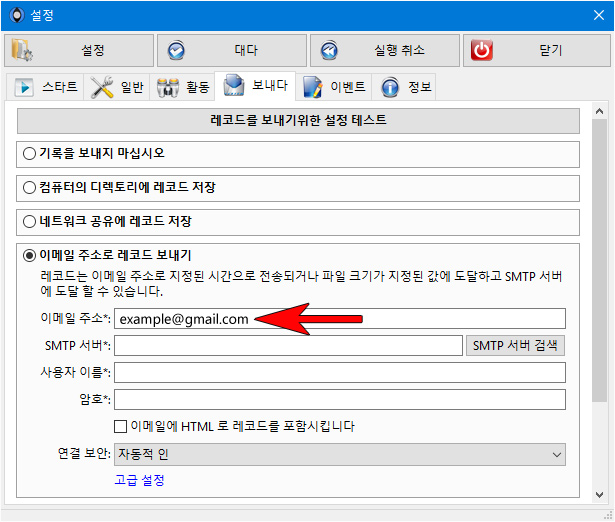Select 네트워크 공유에 레코드 저장 radio
Screen dimensions: 615x522
coord(29,222)
